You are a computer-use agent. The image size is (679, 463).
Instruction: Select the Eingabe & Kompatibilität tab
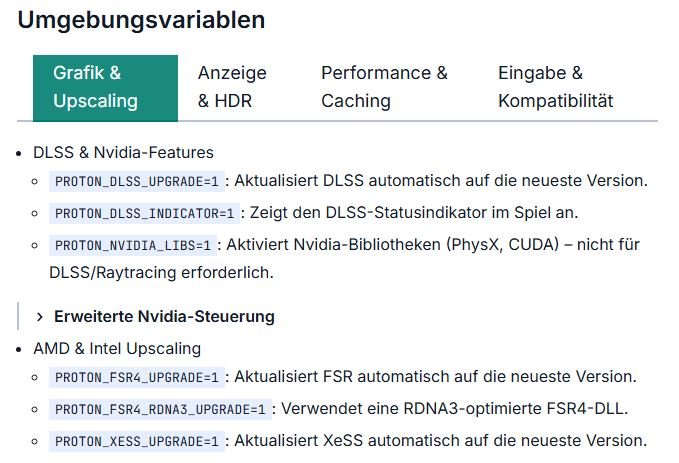pos(555,87)
